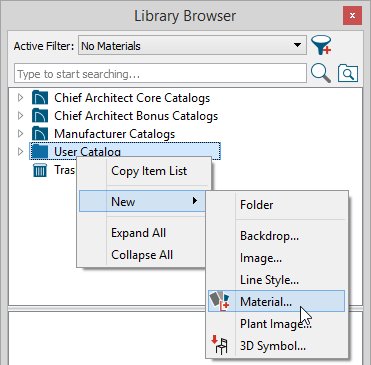Expand the User Catalog tree node
371x365 pixels.
[21, 152]
